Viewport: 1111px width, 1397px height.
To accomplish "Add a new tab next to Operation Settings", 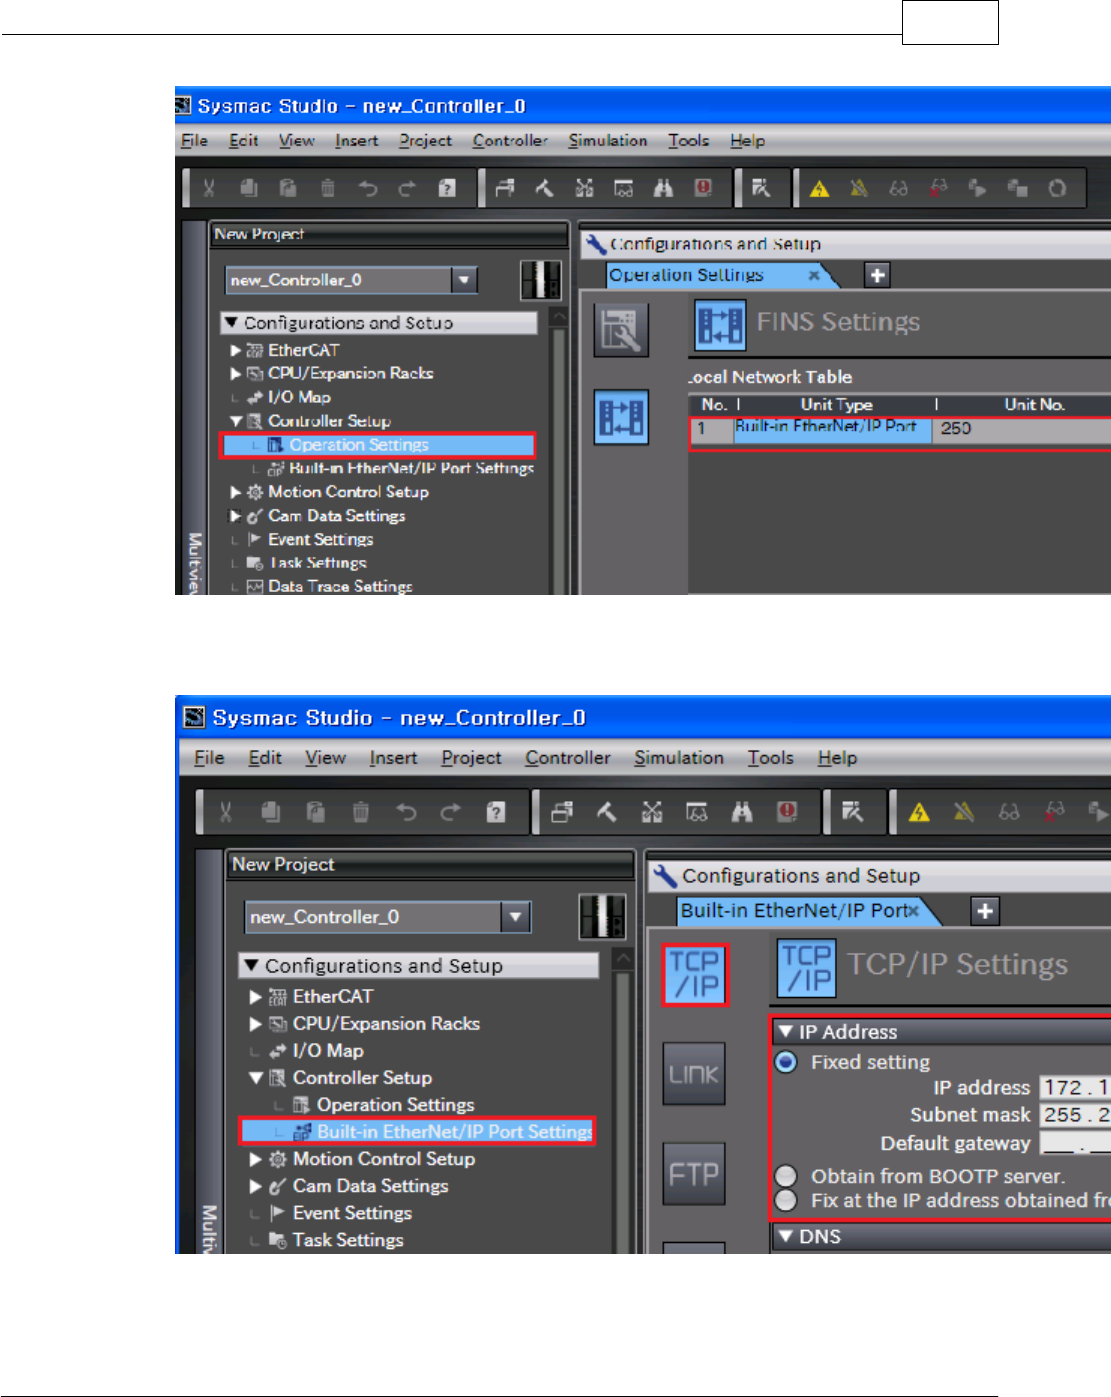I will point(877,275).
